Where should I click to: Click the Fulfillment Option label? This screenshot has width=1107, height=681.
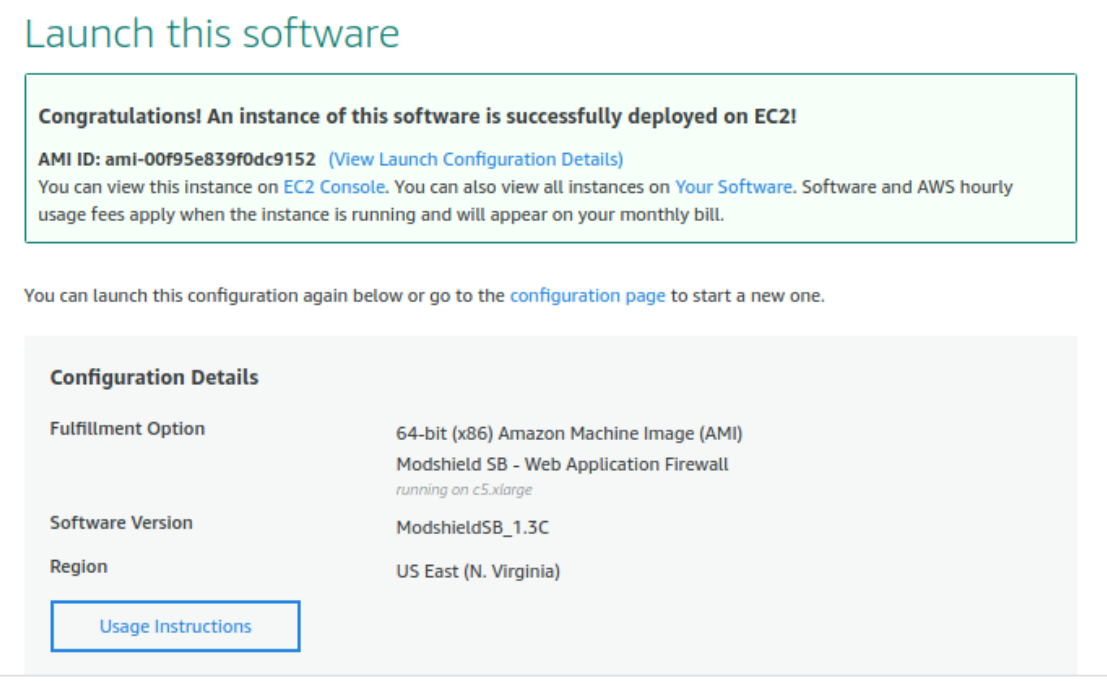[127, 429]
